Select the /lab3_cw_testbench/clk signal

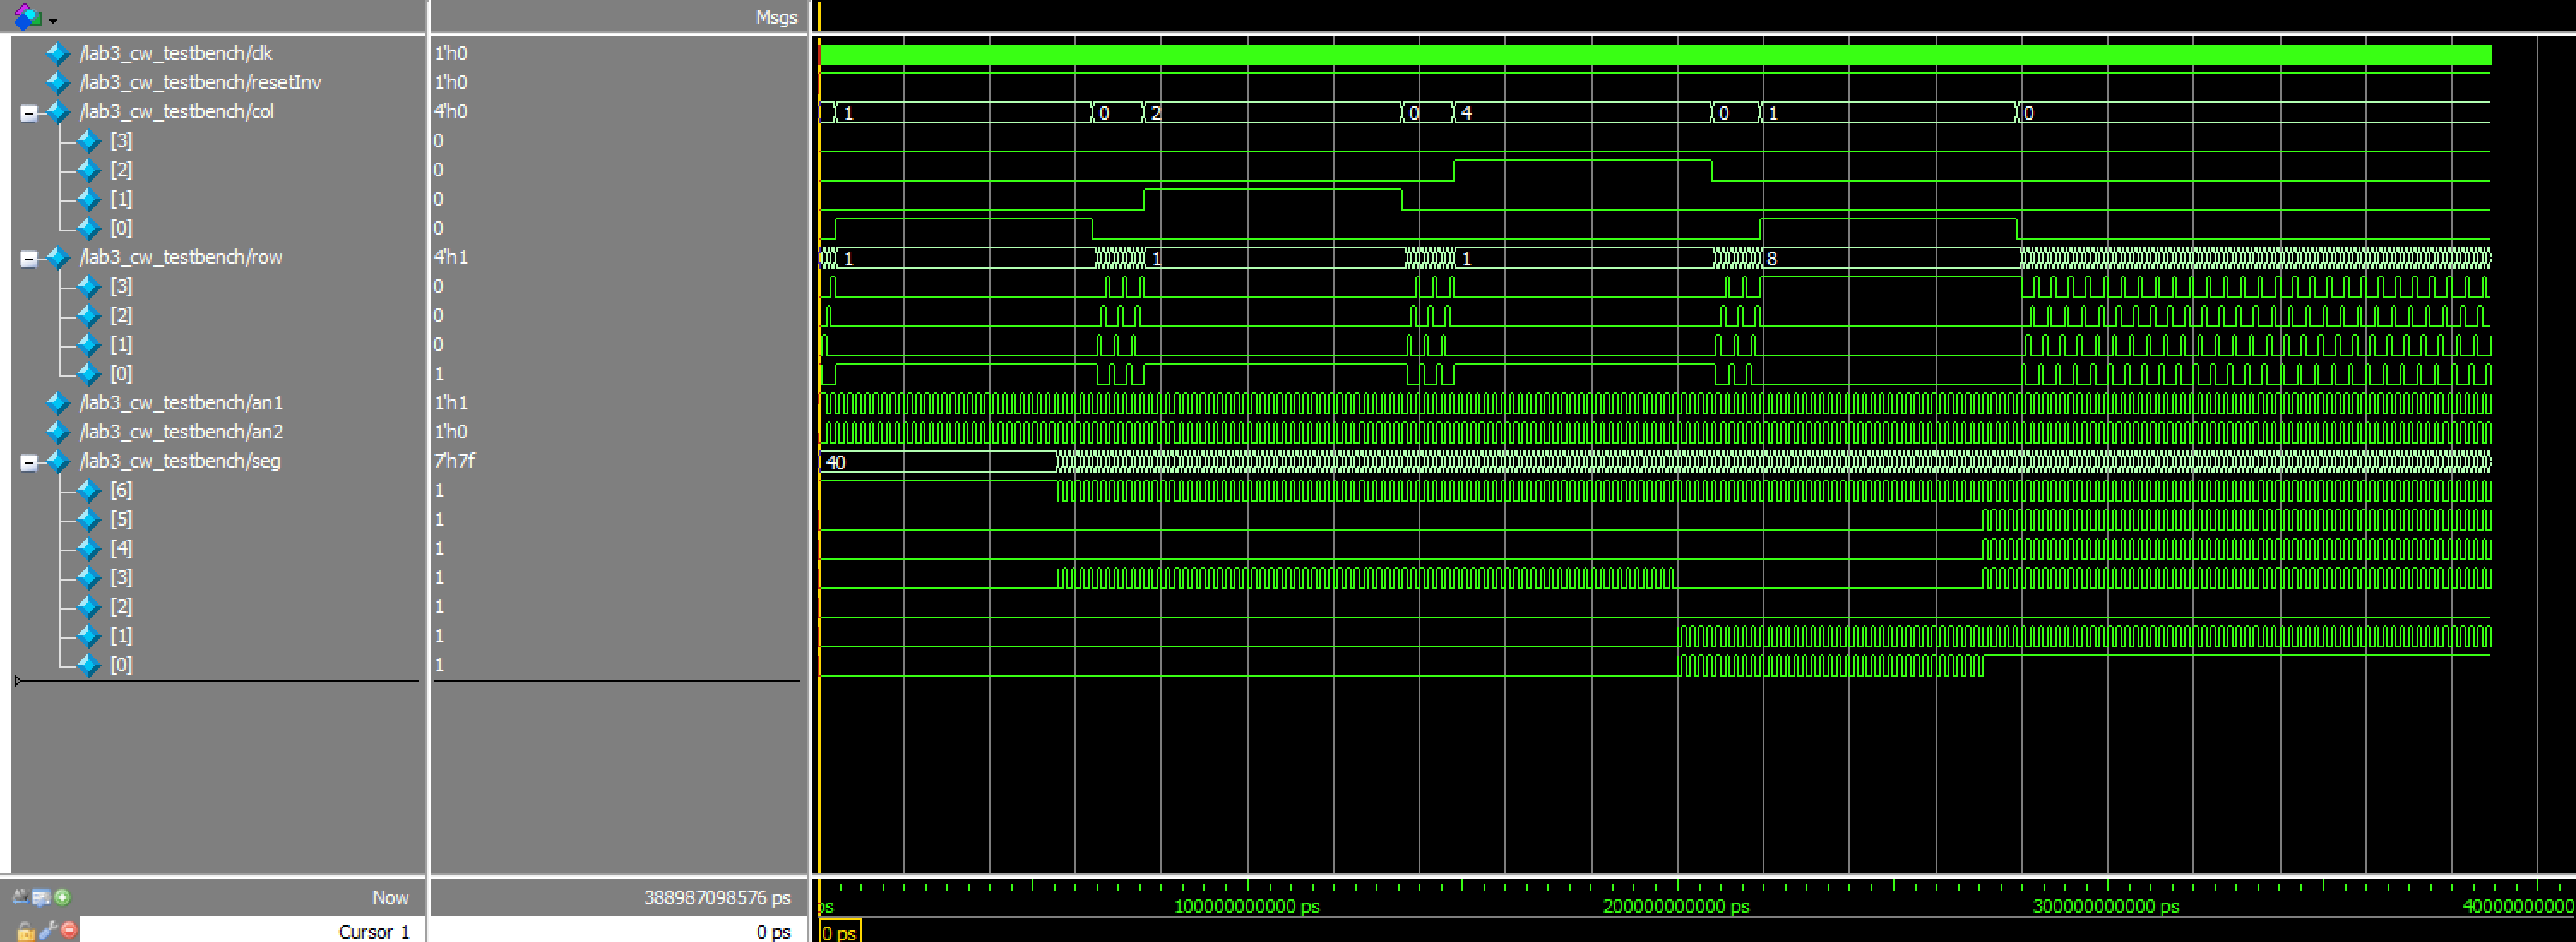coord(176,53)
